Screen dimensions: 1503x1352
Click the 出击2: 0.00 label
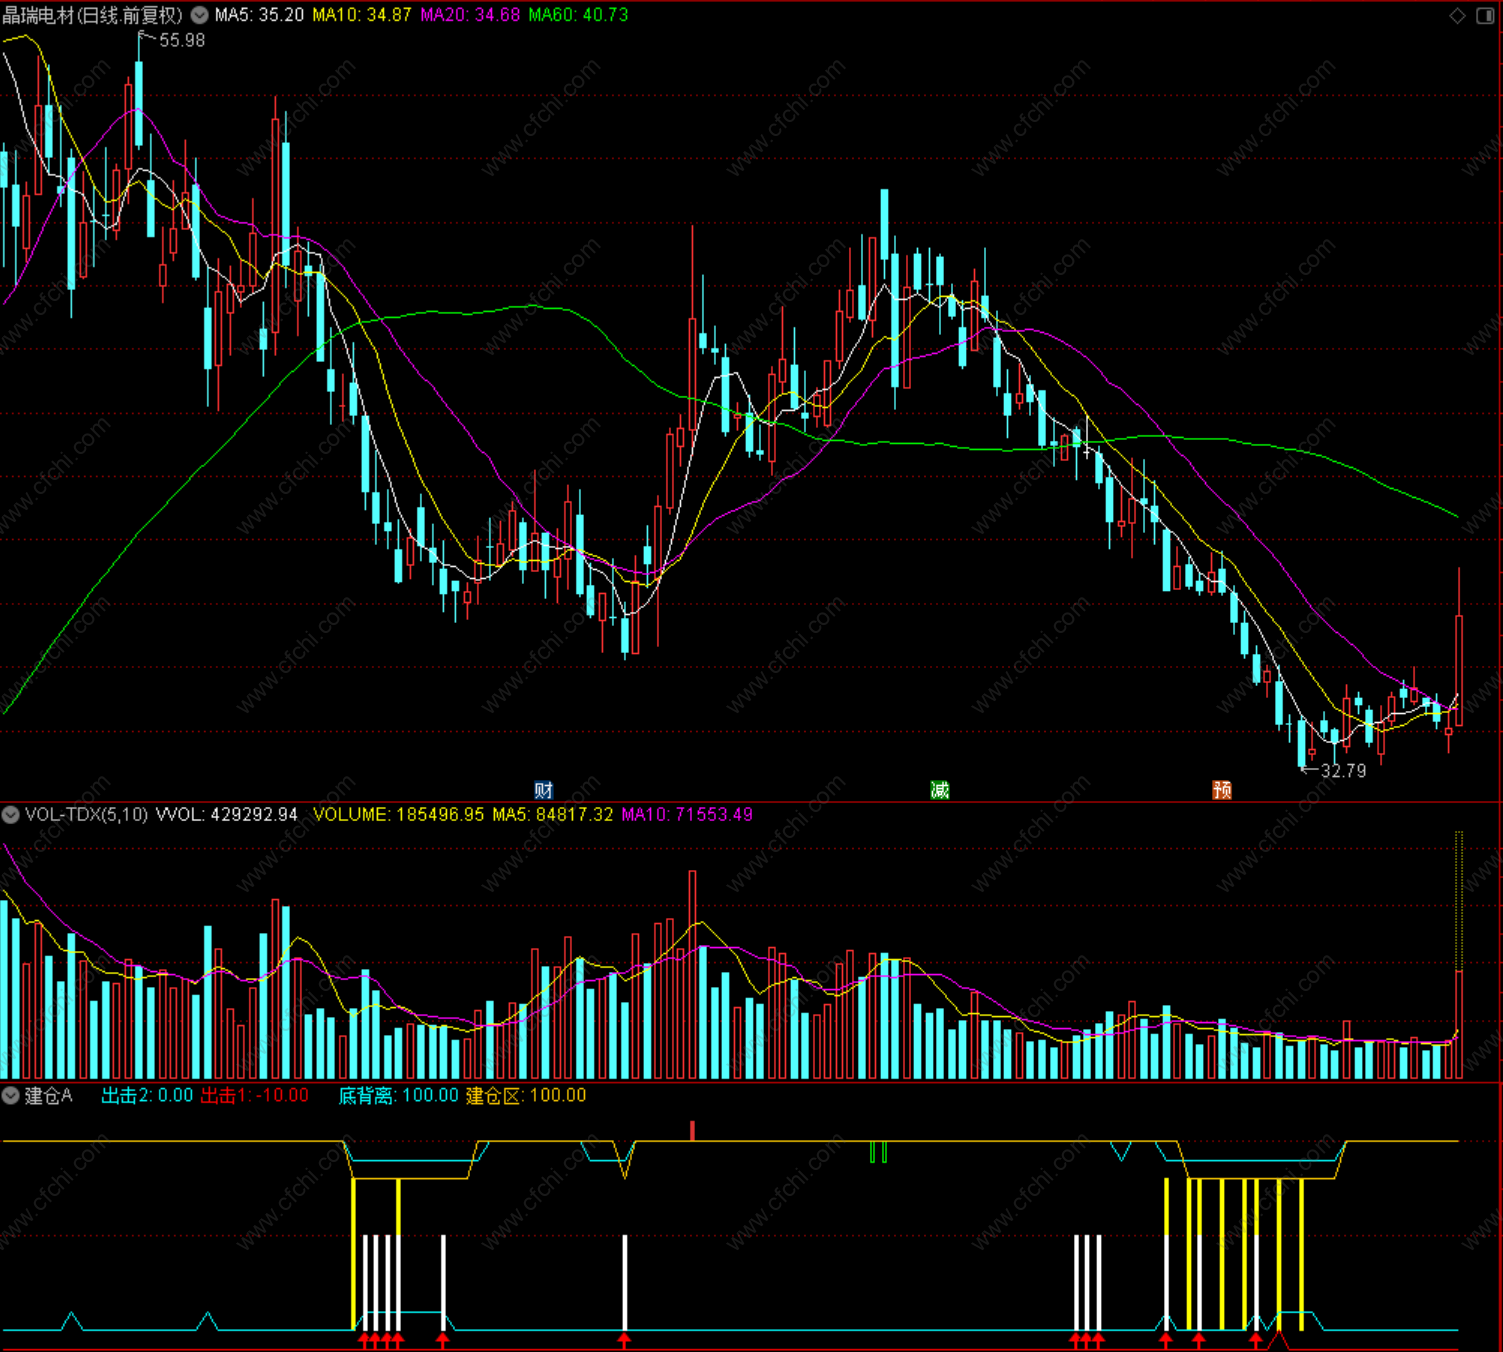147,1096
